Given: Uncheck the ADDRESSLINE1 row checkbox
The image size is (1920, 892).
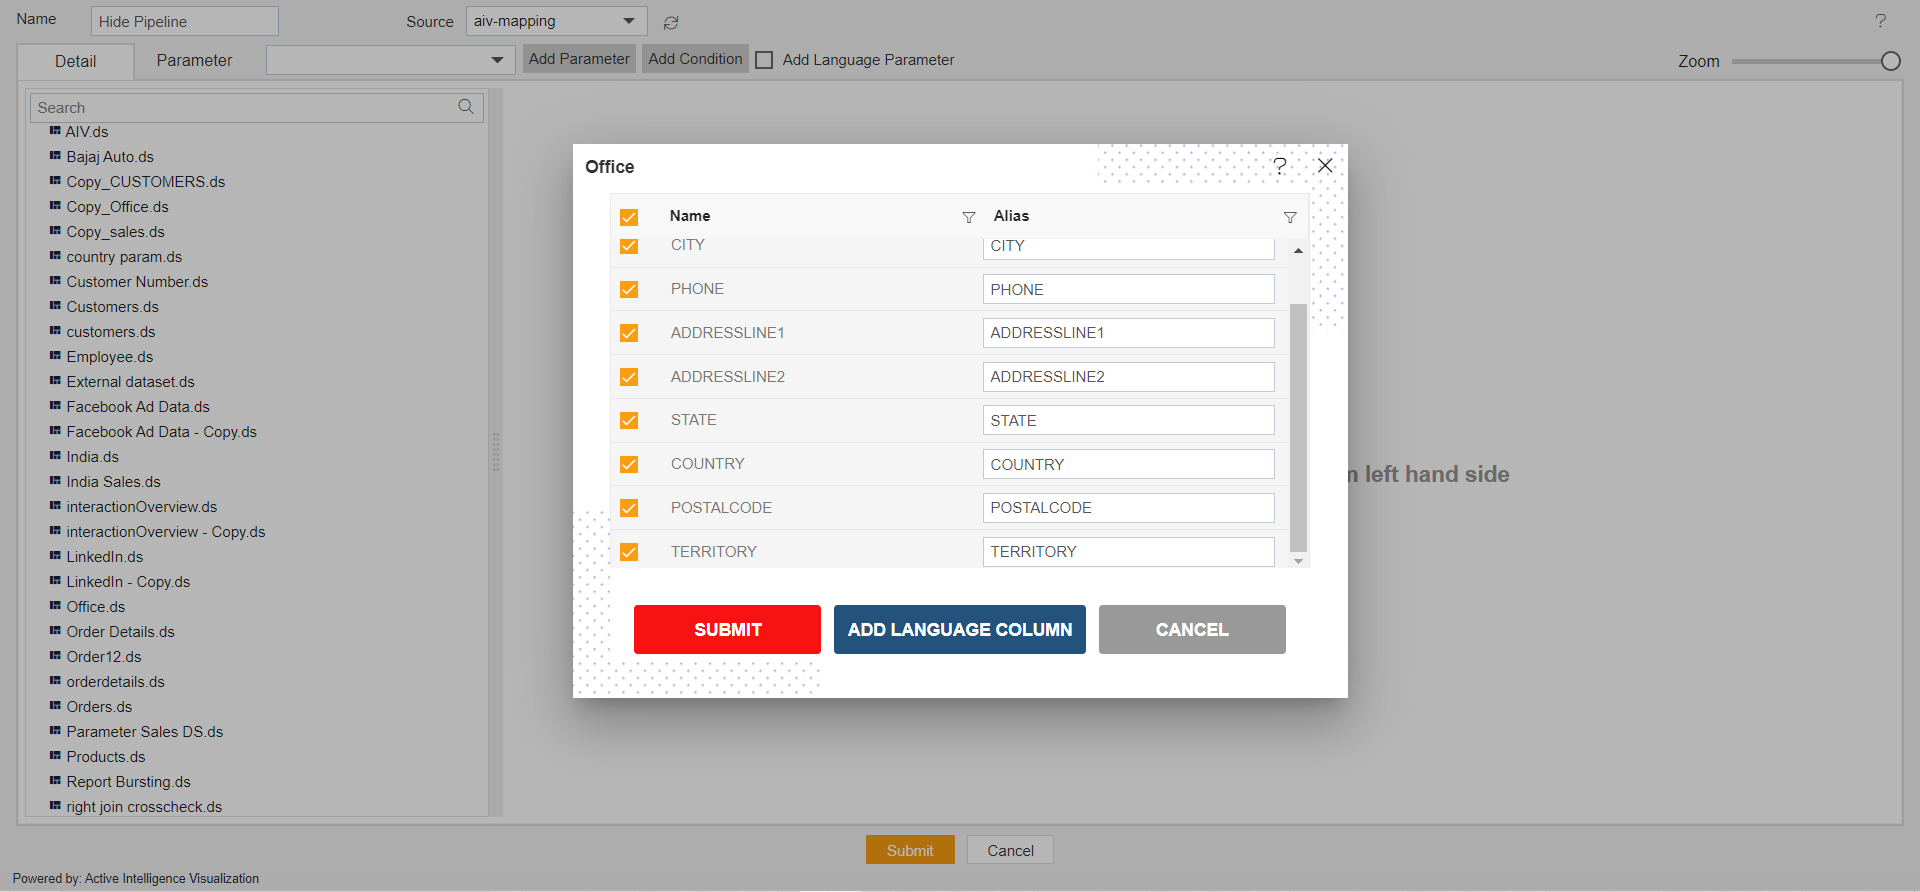Looking at the screenshot, I should [x=629, y=333].
